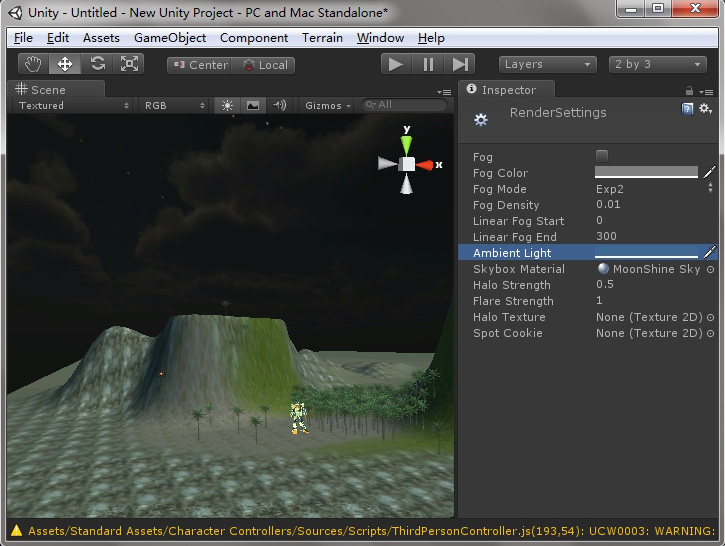Open the Inspector panel options menu
This screenshot has width=725, height=546.
706,92
